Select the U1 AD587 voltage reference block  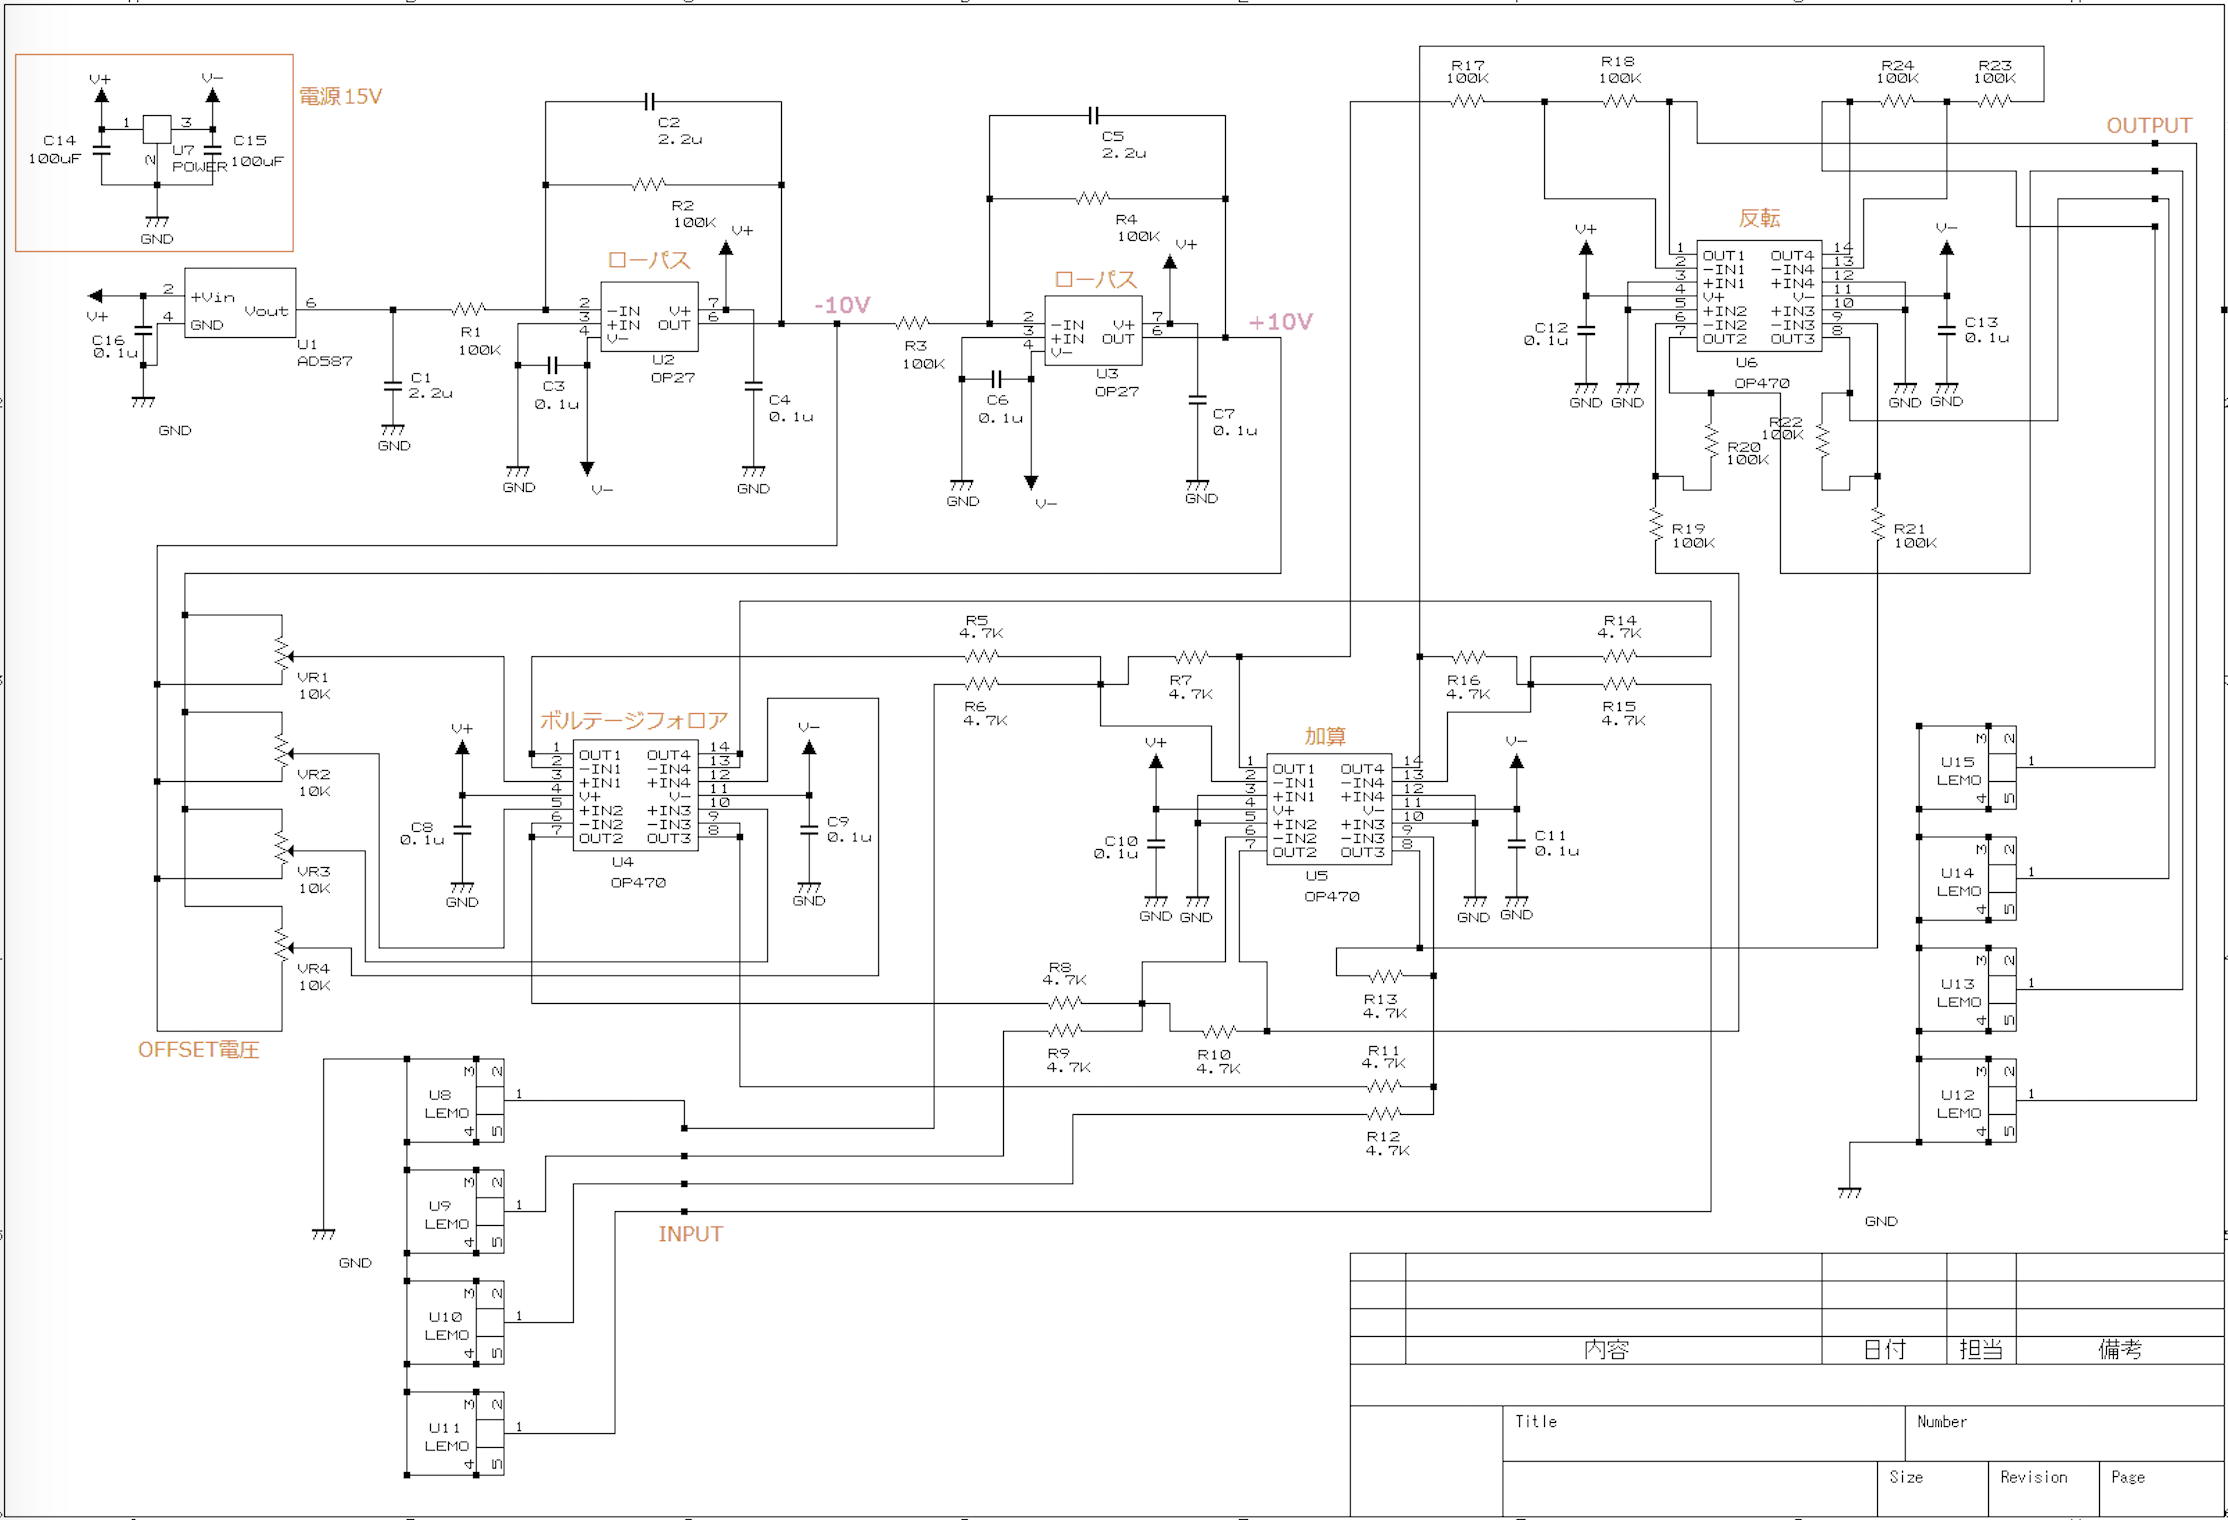point(239,303)
